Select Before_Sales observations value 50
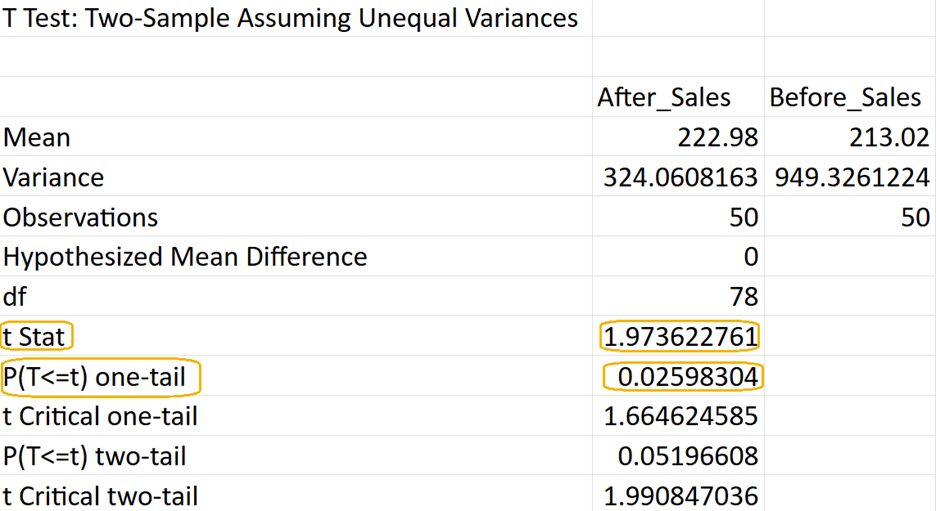Screen dimensions: 936x511 [x=914, y=217]
